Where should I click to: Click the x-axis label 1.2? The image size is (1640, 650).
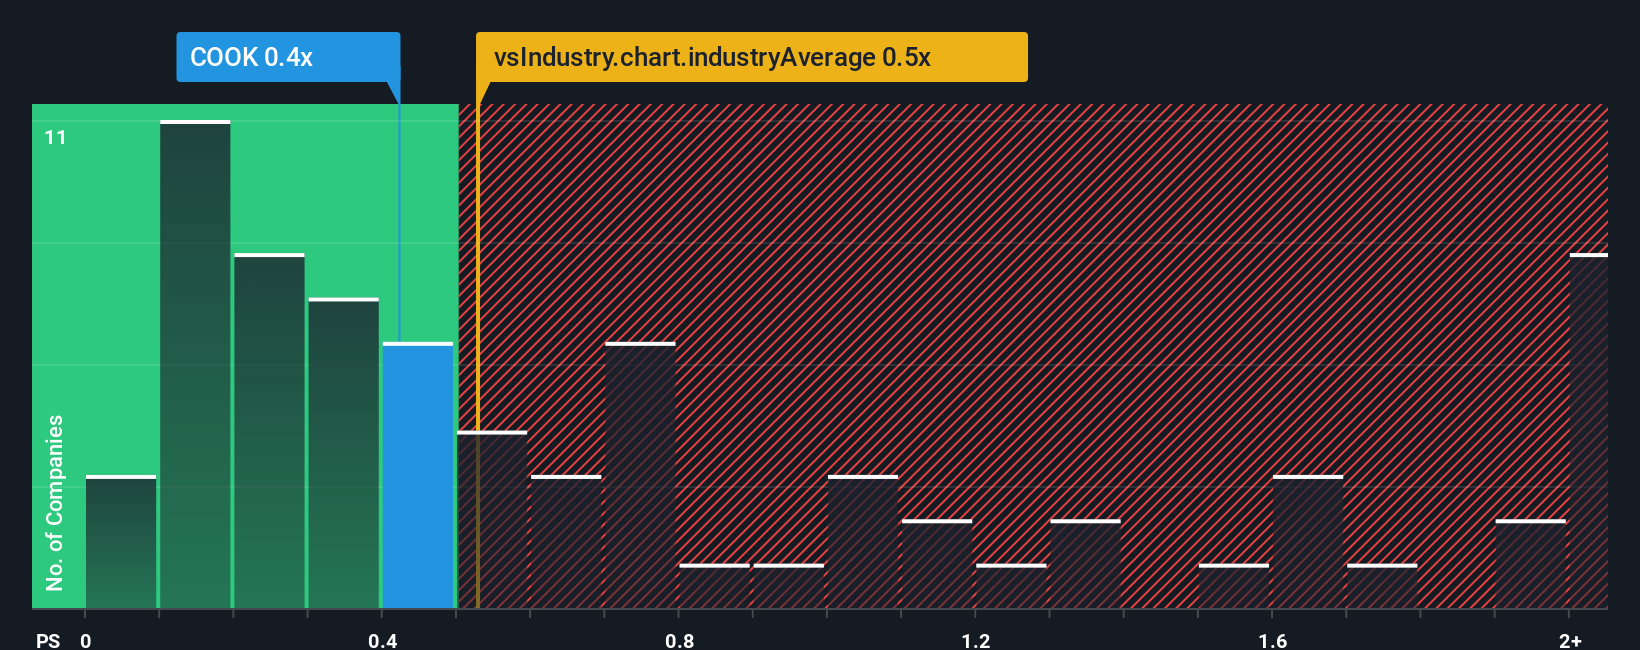pos(976,640)
